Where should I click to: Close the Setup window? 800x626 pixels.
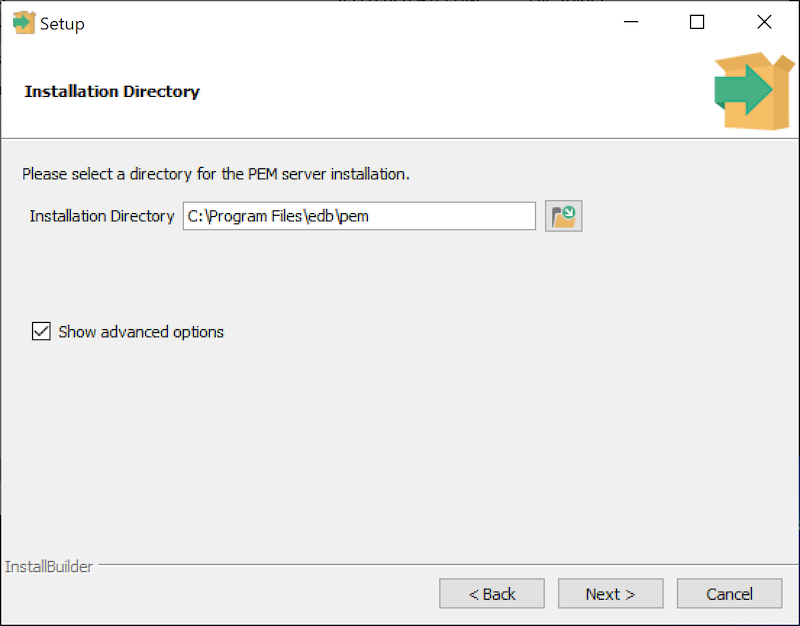pyautogui.click(x=764, y=22)
